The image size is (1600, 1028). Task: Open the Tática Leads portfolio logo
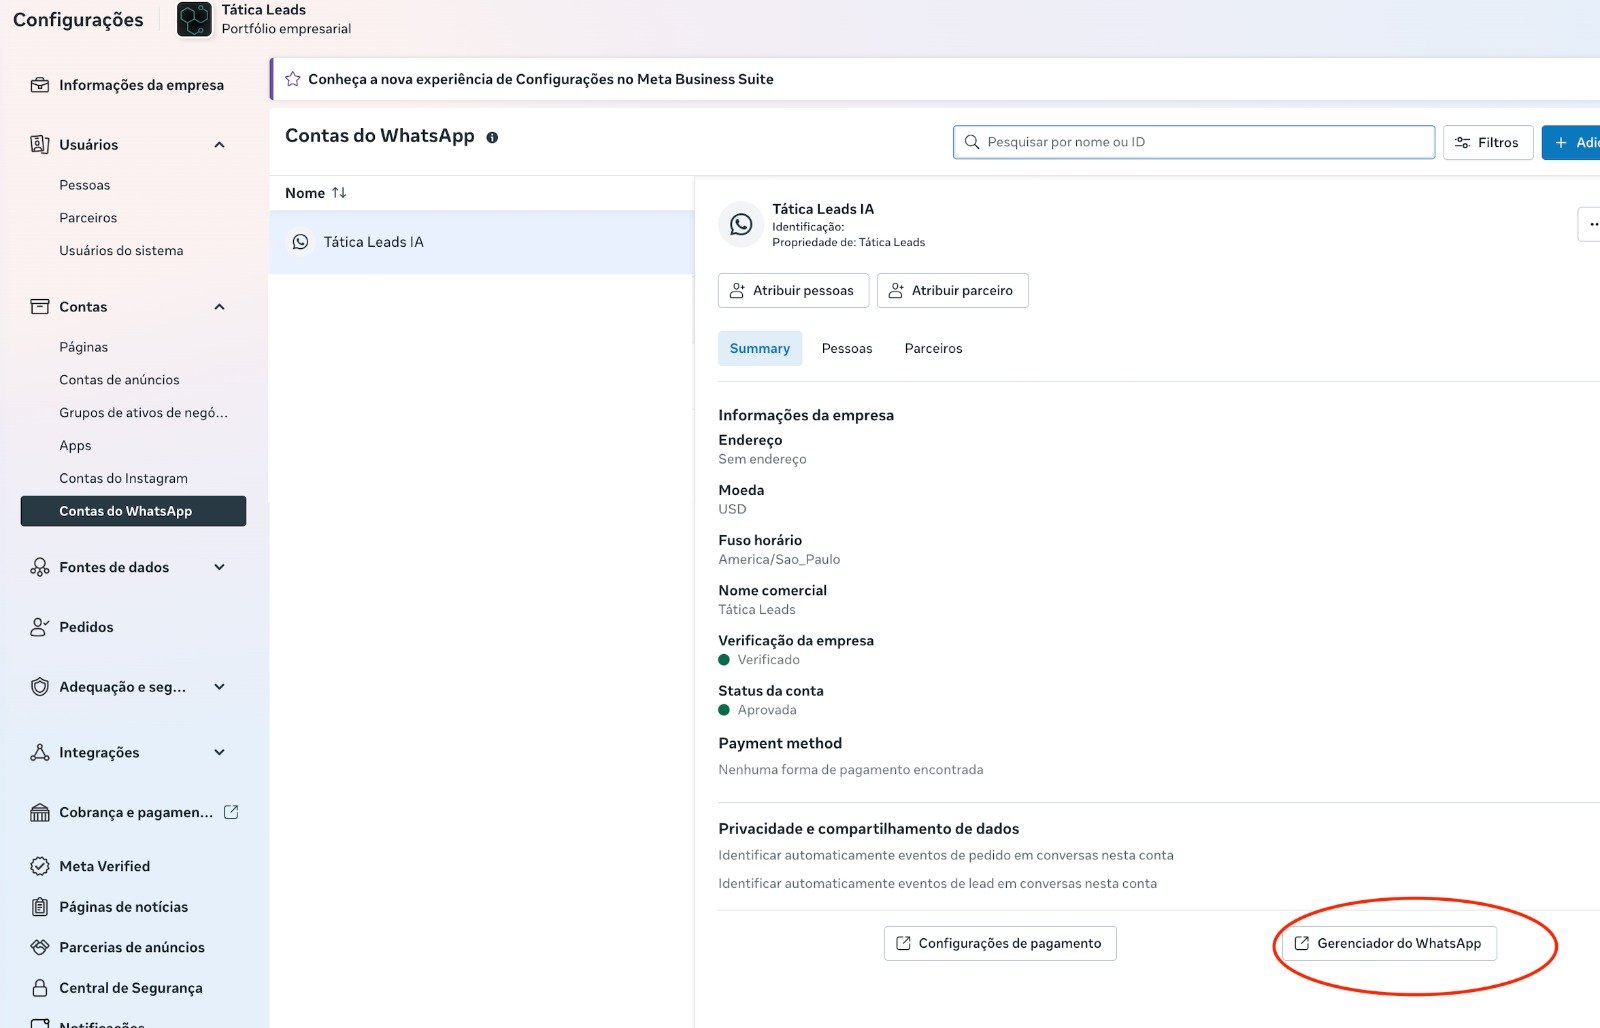click(194, 19)
